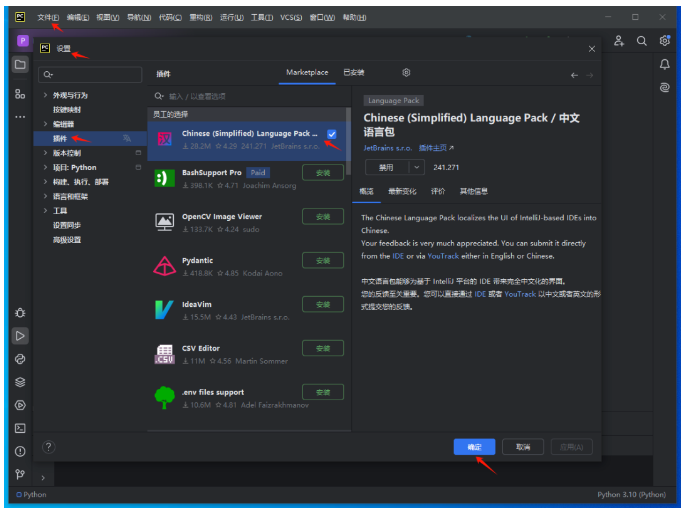Click the Code With Me user icon

(619, 41)
